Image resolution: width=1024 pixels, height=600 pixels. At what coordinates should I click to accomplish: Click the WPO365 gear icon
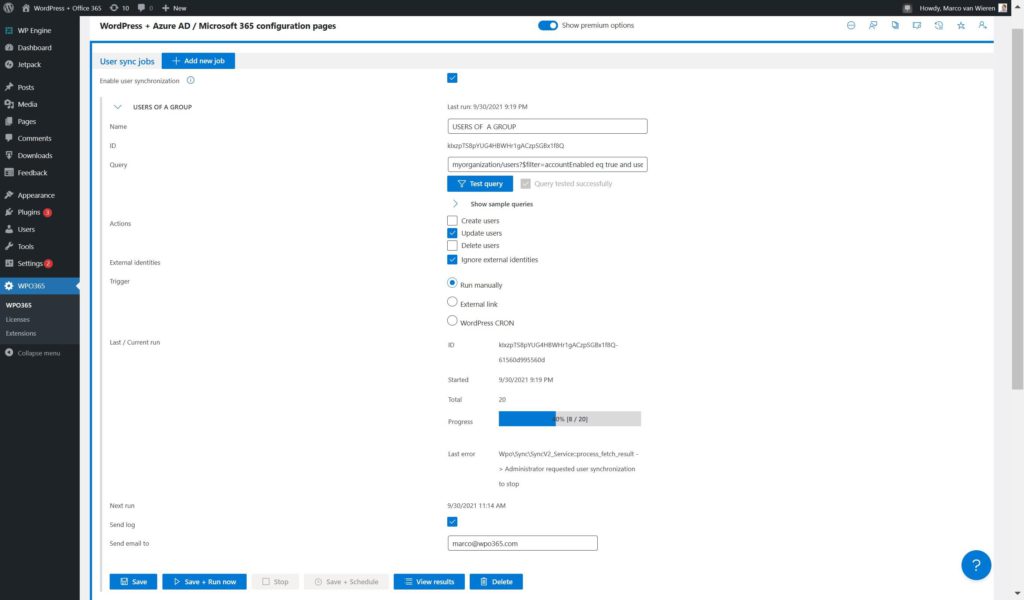click(x=8, y=286)
